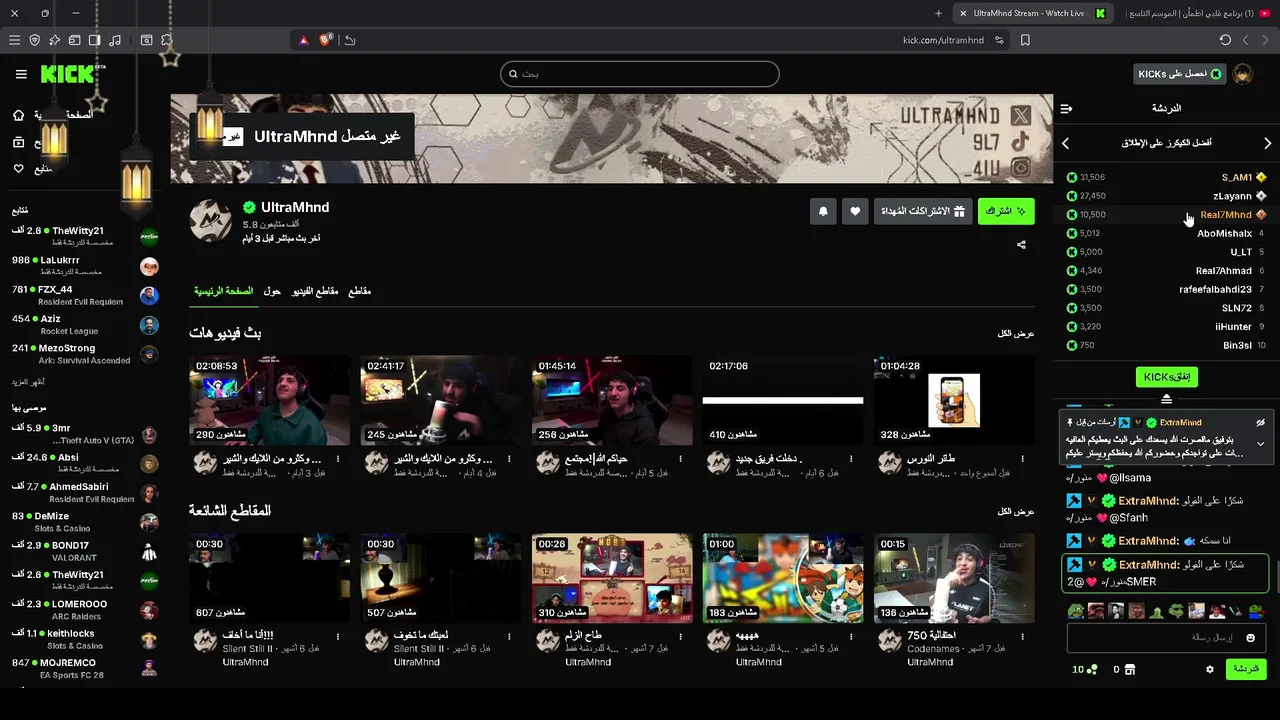Select the About channel tab

[272, 291]
